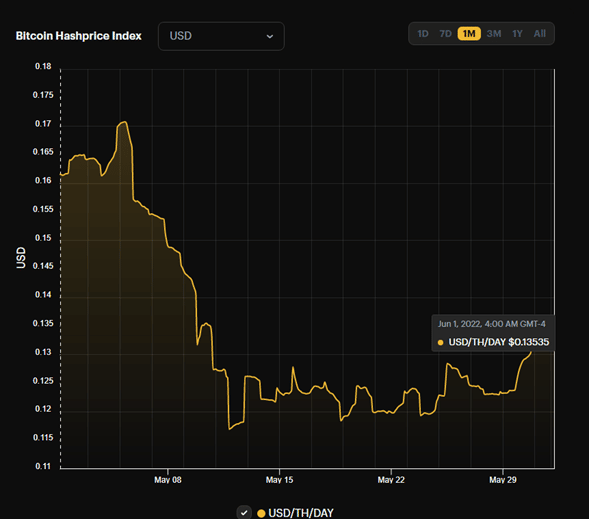Click the 0.145 y-axis label

(x=43, y=266)
